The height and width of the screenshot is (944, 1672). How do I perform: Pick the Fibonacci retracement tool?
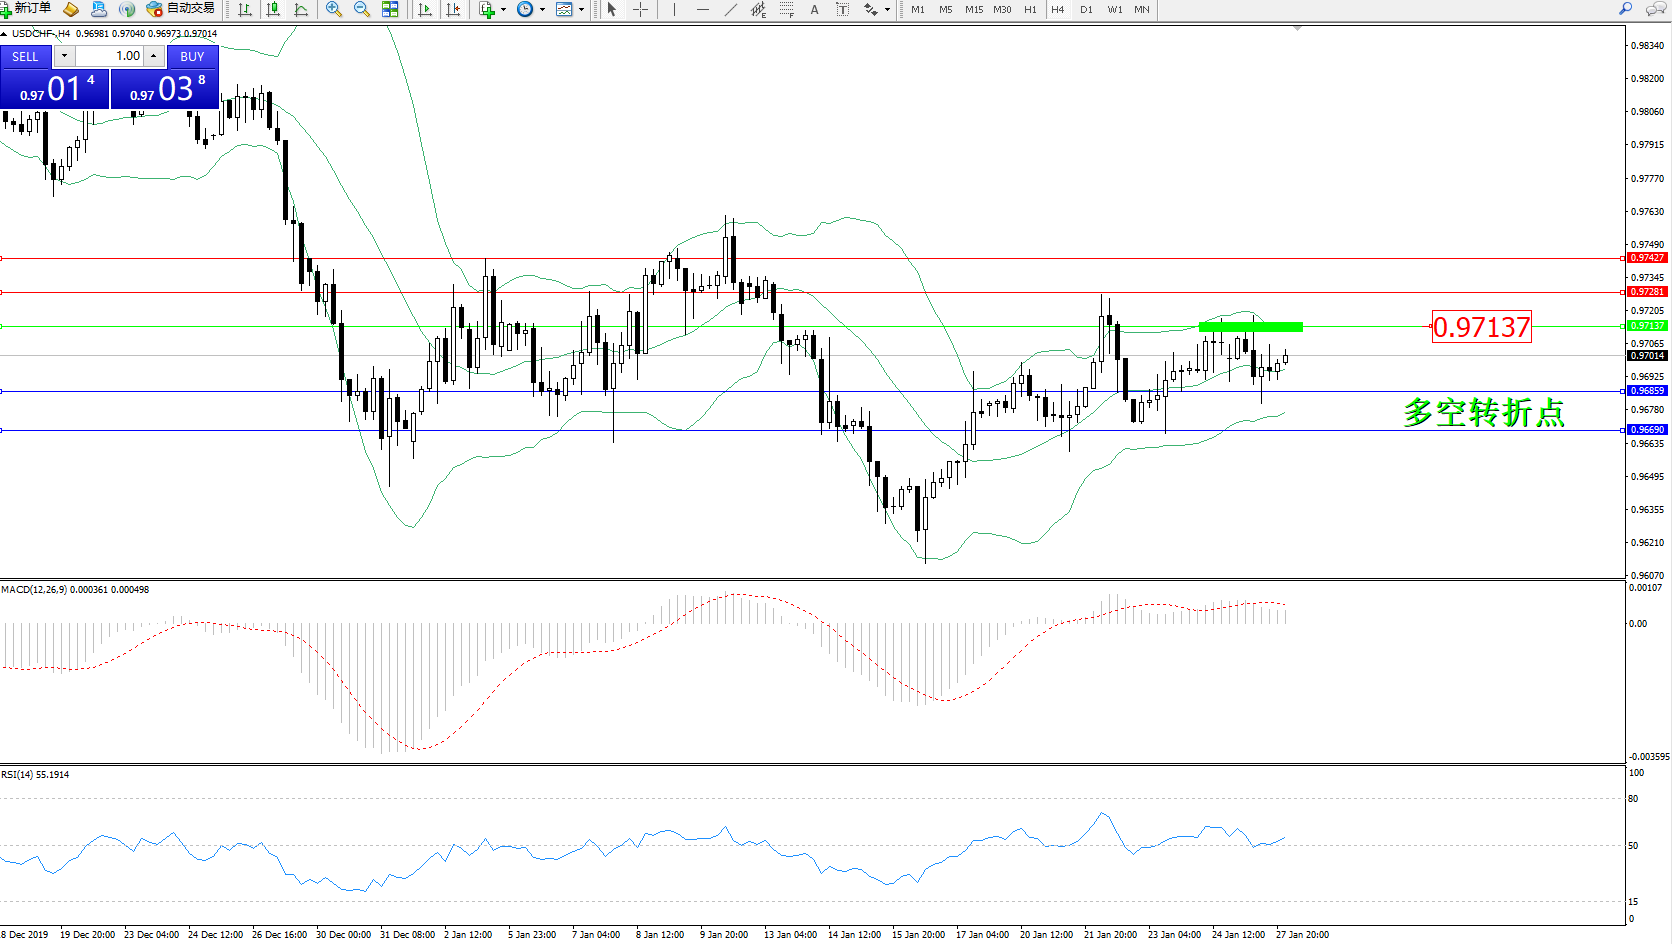click(787, 9)
